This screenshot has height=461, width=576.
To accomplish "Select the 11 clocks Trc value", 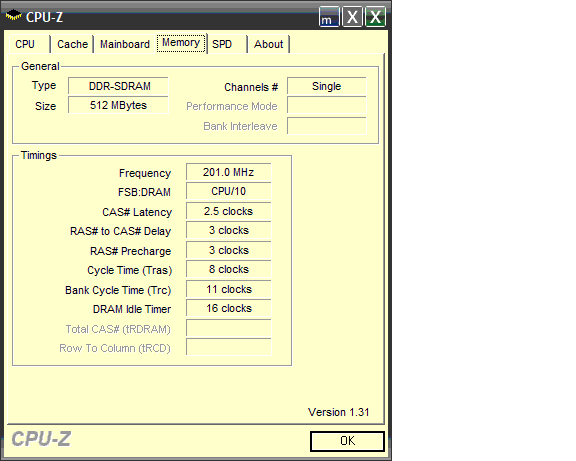I will [x=228, y=289].
